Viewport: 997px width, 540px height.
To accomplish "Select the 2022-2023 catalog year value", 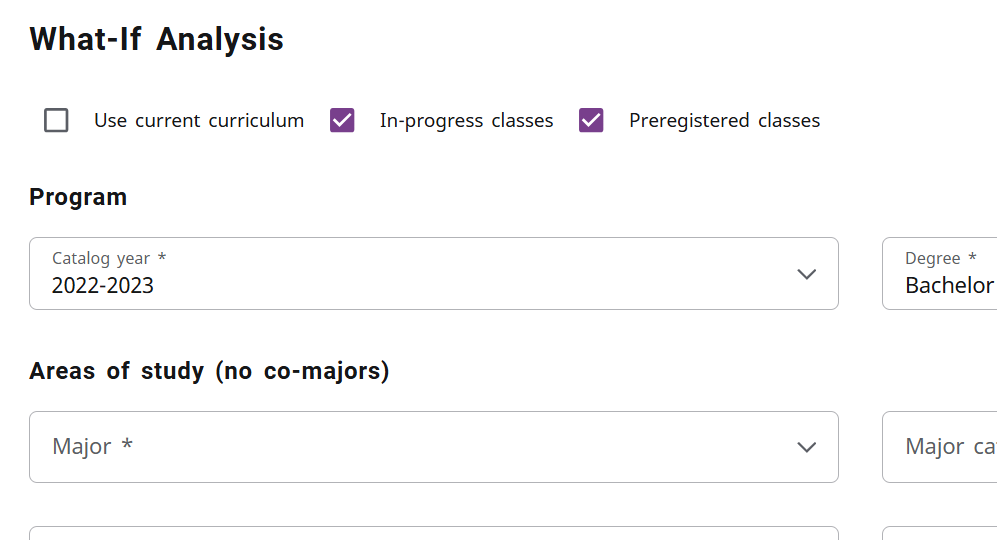I will (x=103, y=286).
